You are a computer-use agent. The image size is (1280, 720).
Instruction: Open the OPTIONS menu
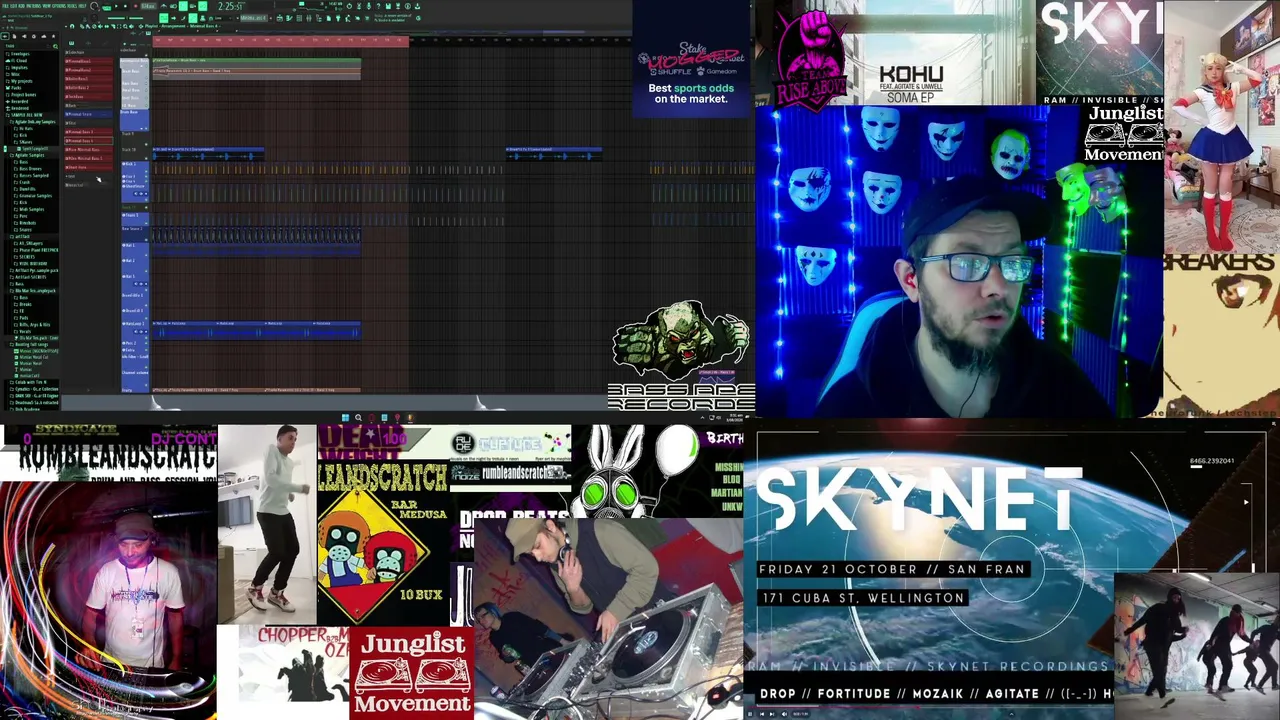pyautogui.click(x=58, y=6)
